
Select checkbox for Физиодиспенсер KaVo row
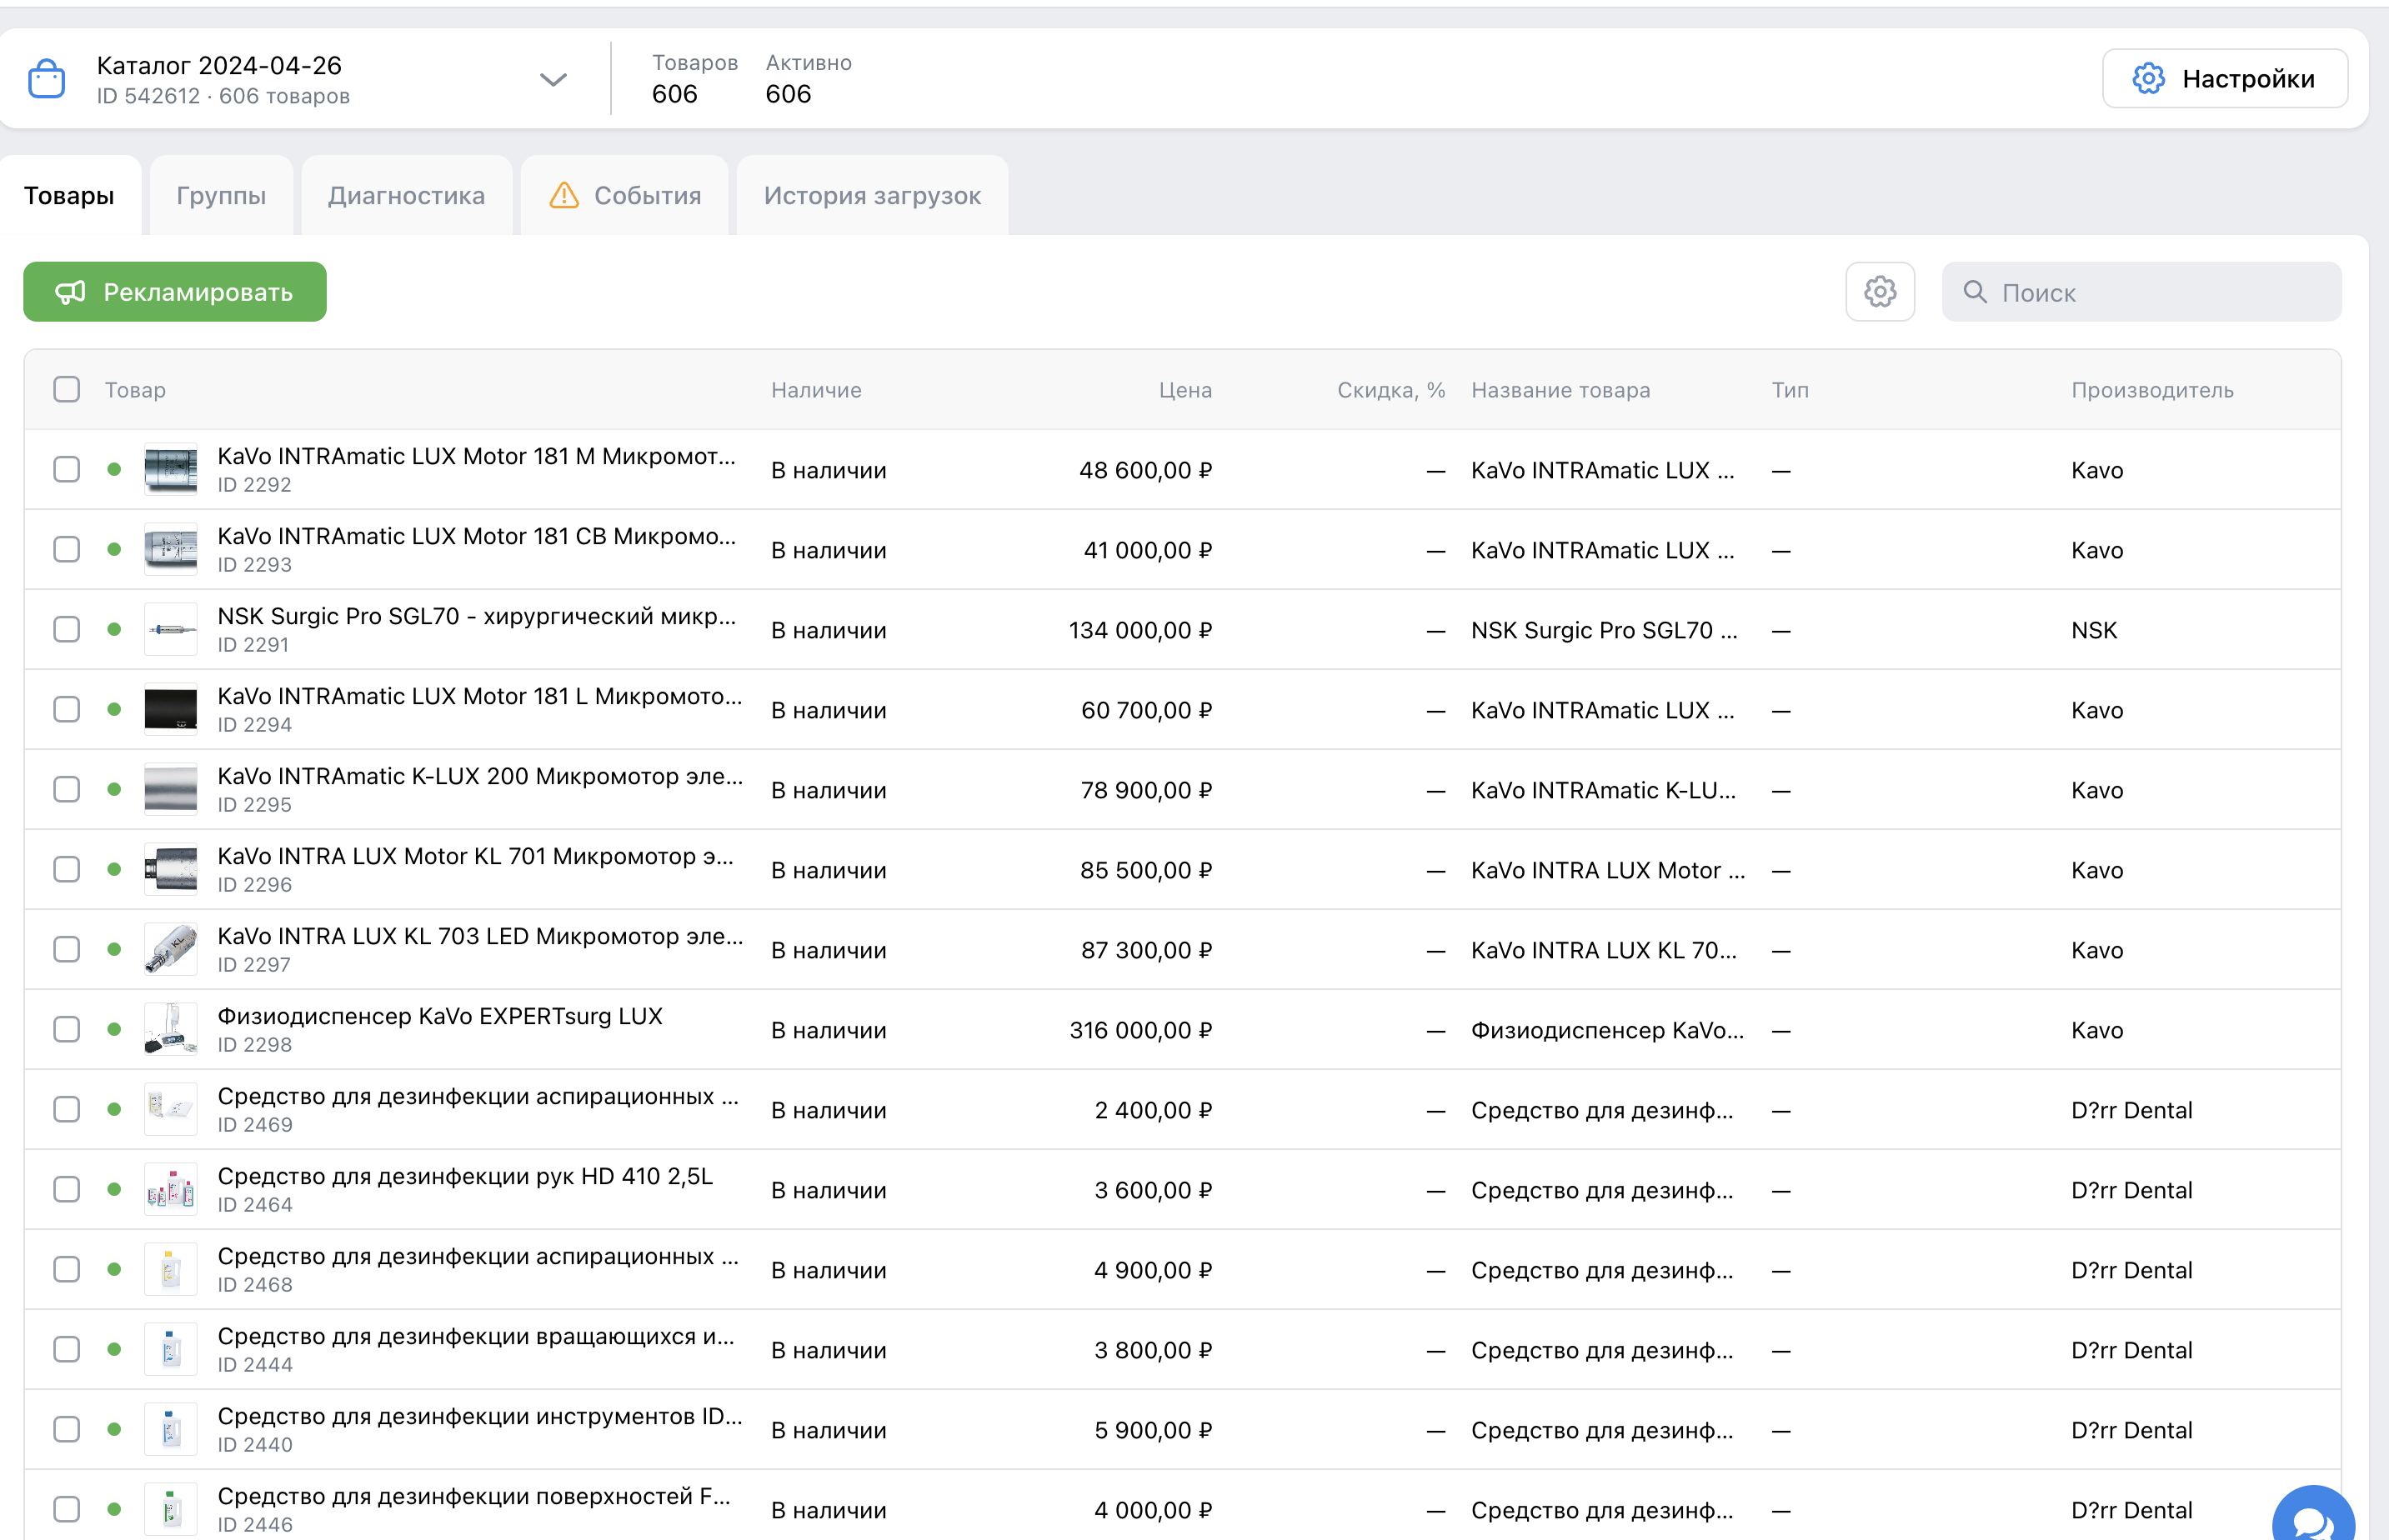coord(67,1029)
